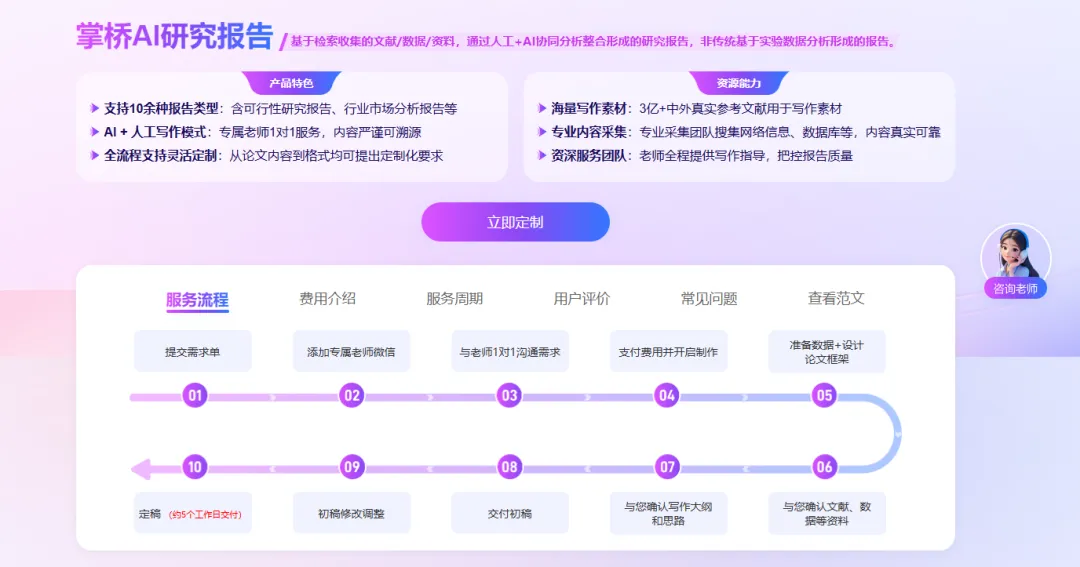Screen dimensions: 1080x567
Task: Go to the 常见问题 tab
Action: click(709, 298)
